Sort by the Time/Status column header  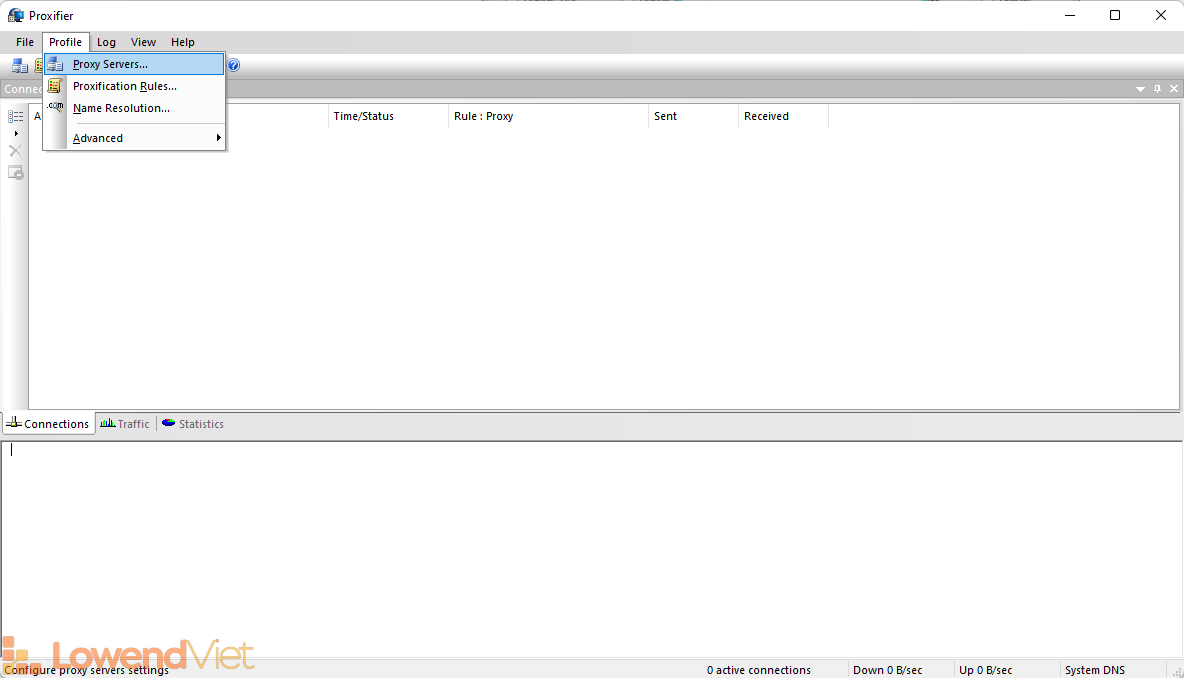pos(363,116)
